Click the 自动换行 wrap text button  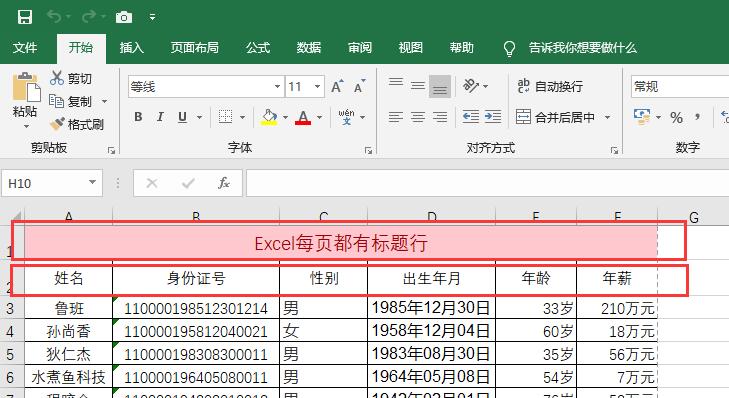point(550,86)
